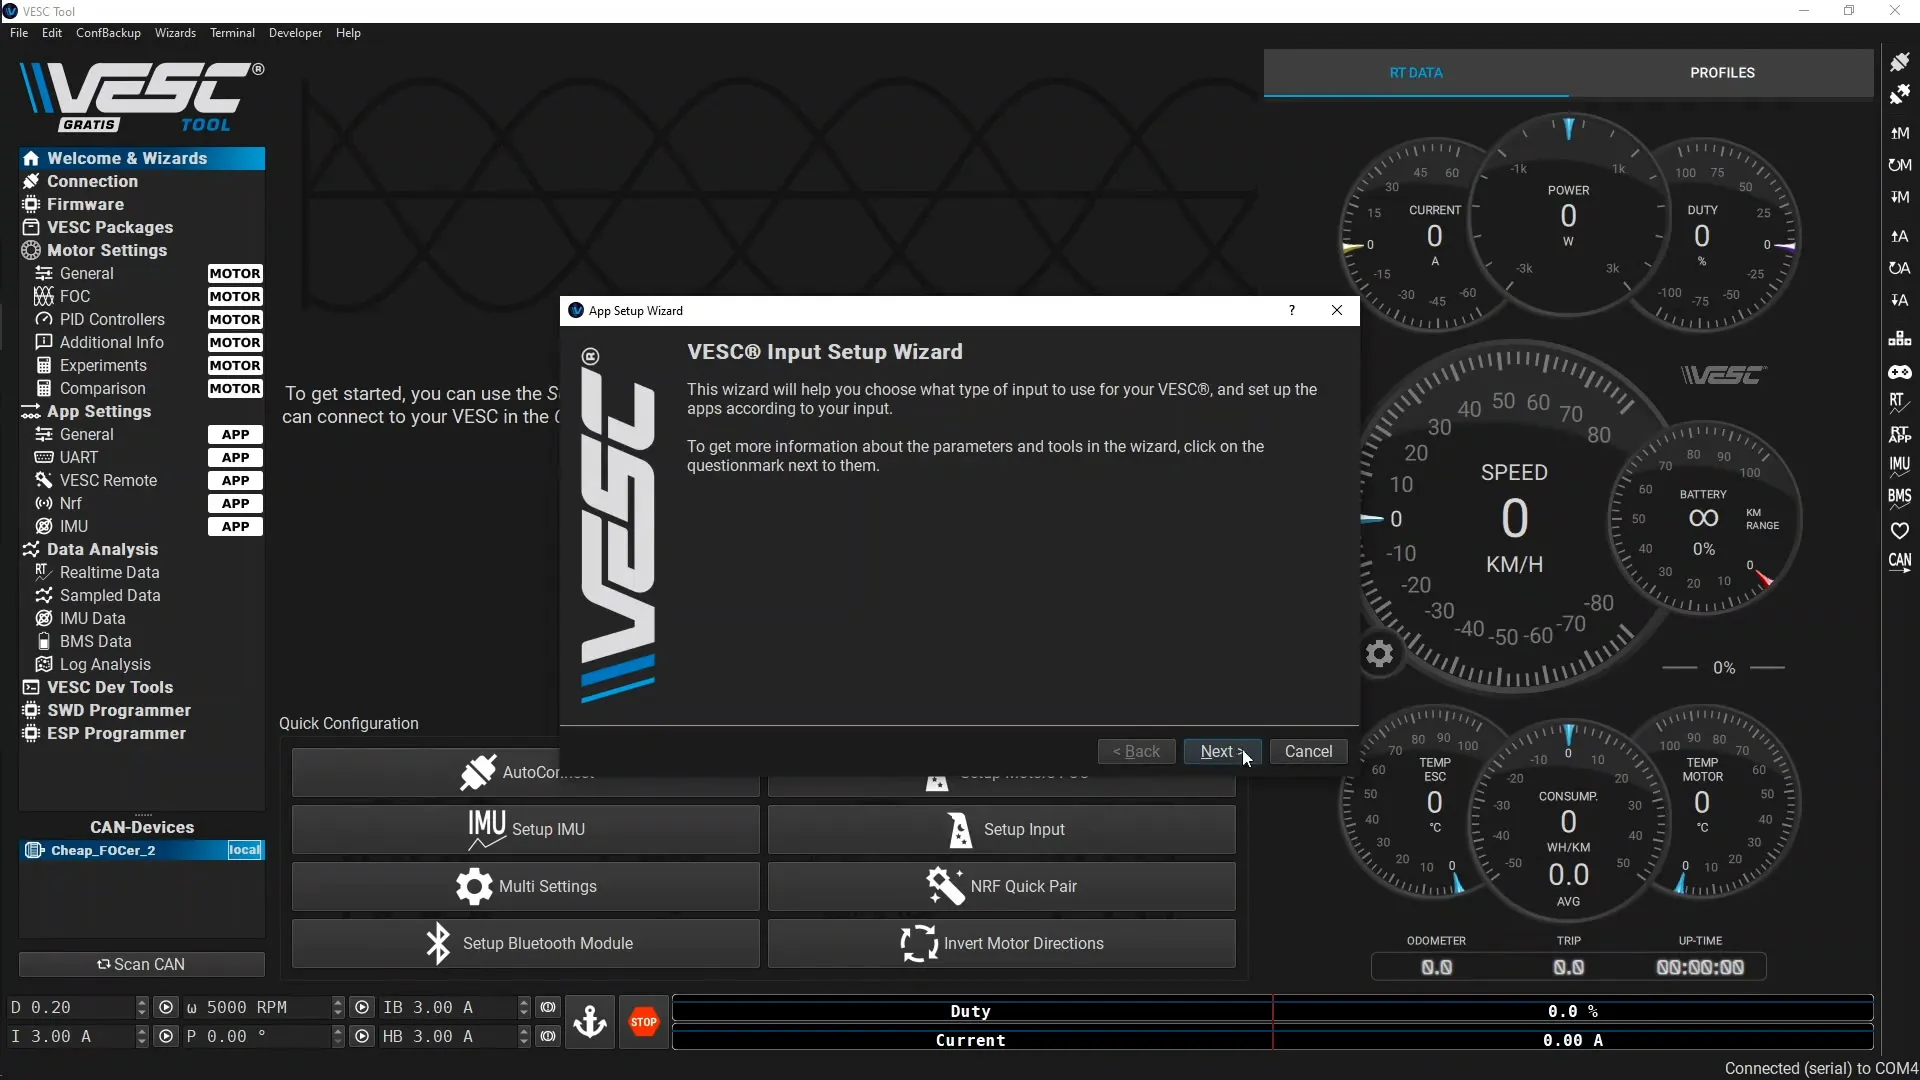The image size is (1920, 1080).
Task: Click the BMS data icon in right sidebar
Action: (x=1902, y=497)
